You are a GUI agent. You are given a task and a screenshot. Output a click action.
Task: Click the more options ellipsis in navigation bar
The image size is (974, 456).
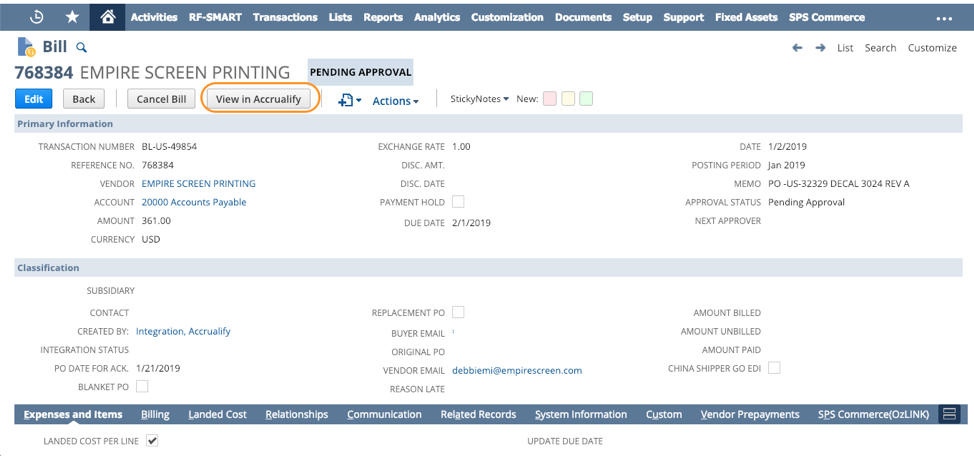944,19
